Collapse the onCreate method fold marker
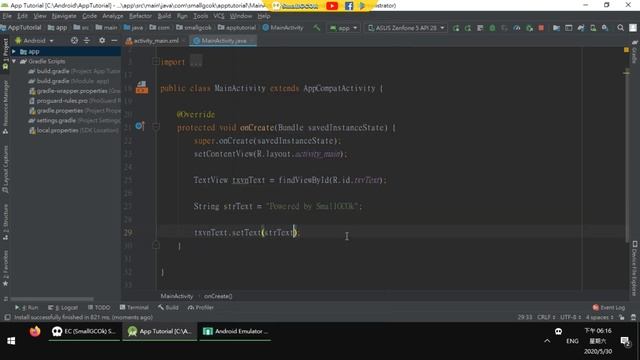This screenshot has height=360, width=640. pyautogui.click(x=156, y=127)
